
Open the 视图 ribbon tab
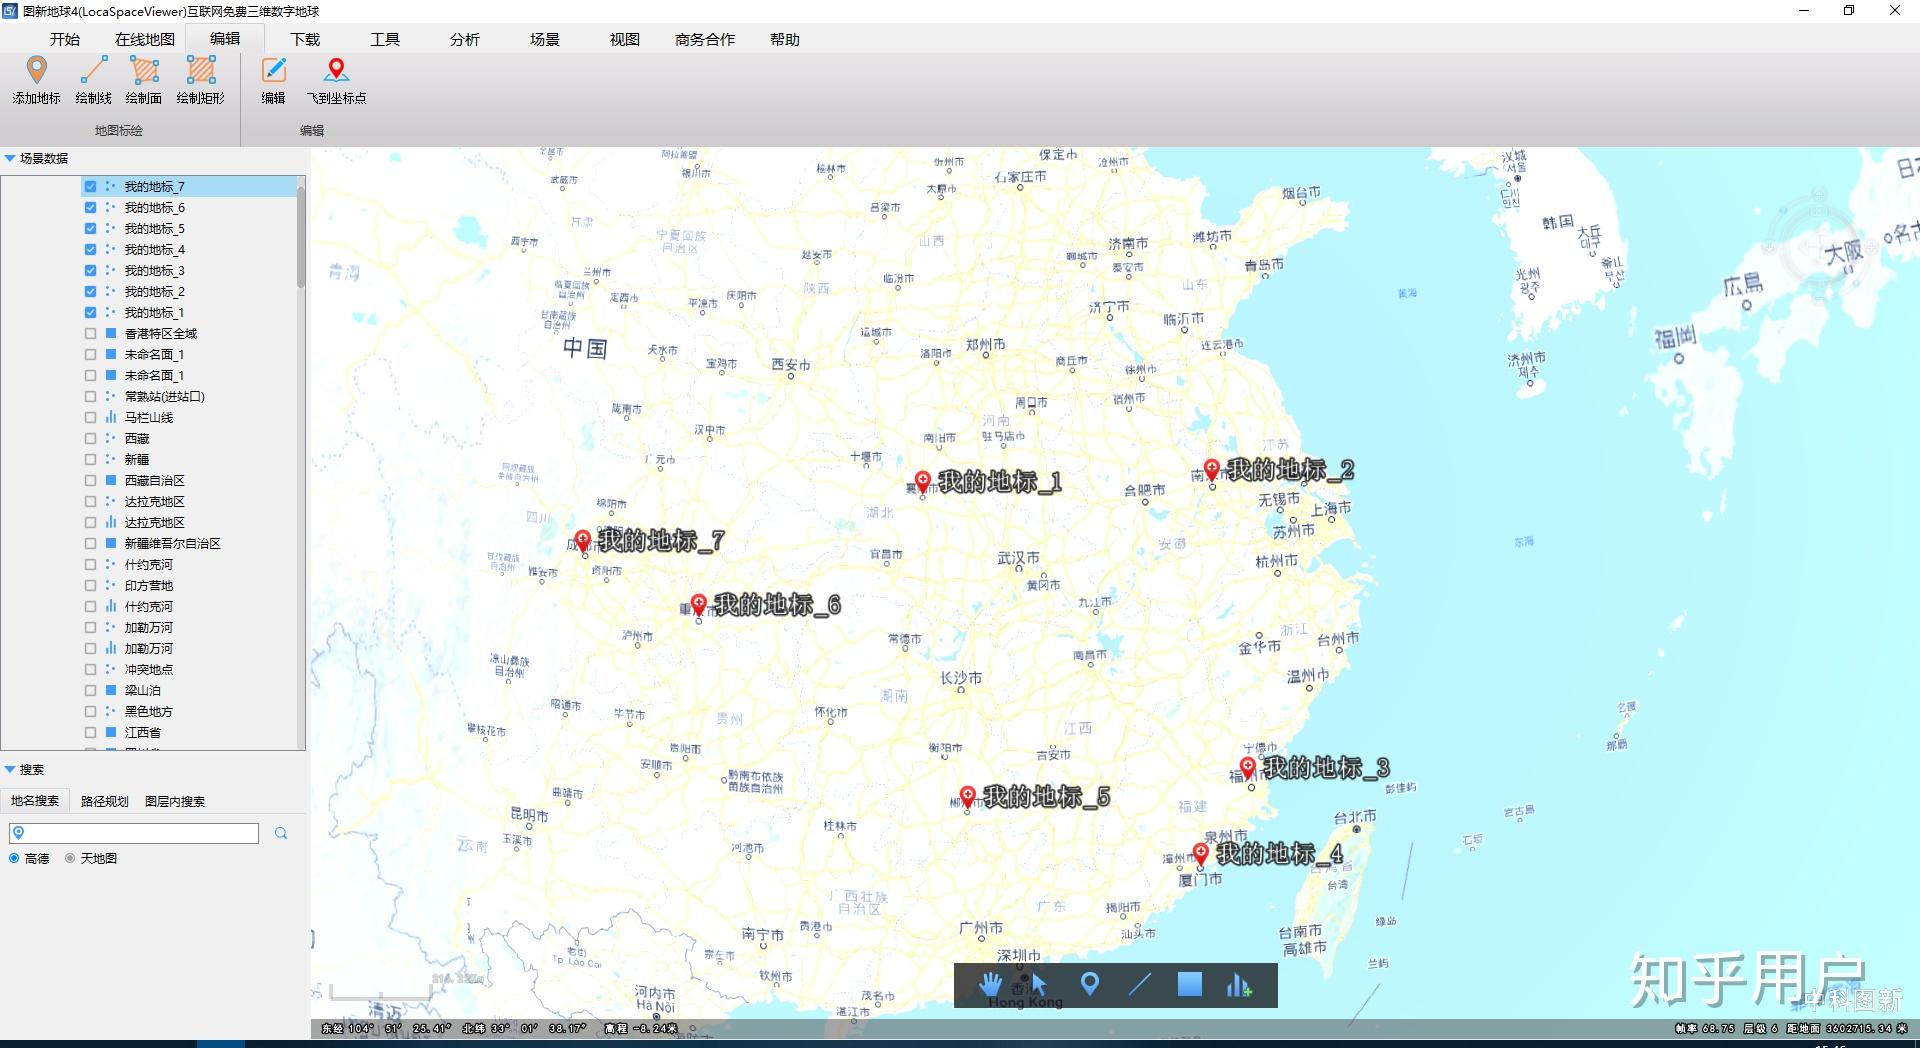[625, 39]
